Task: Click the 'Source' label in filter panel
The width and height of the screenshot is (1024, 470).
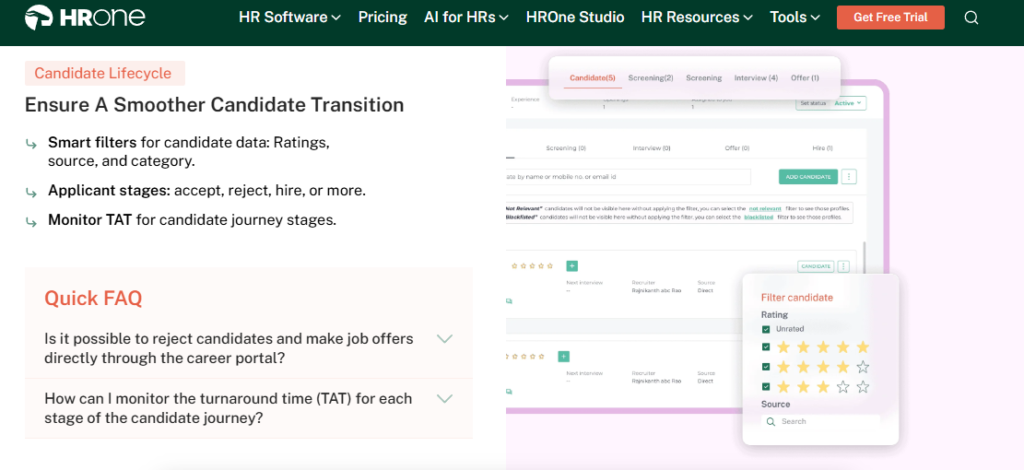Action: pyautogui.click(x=776, y=405)
